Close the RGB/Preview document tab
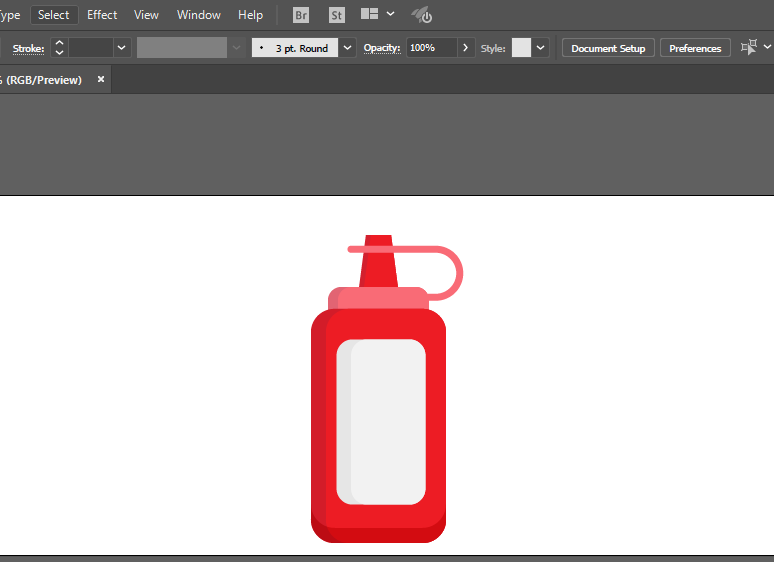Screen dimensions: 774x562 click(x=101, y=79)
